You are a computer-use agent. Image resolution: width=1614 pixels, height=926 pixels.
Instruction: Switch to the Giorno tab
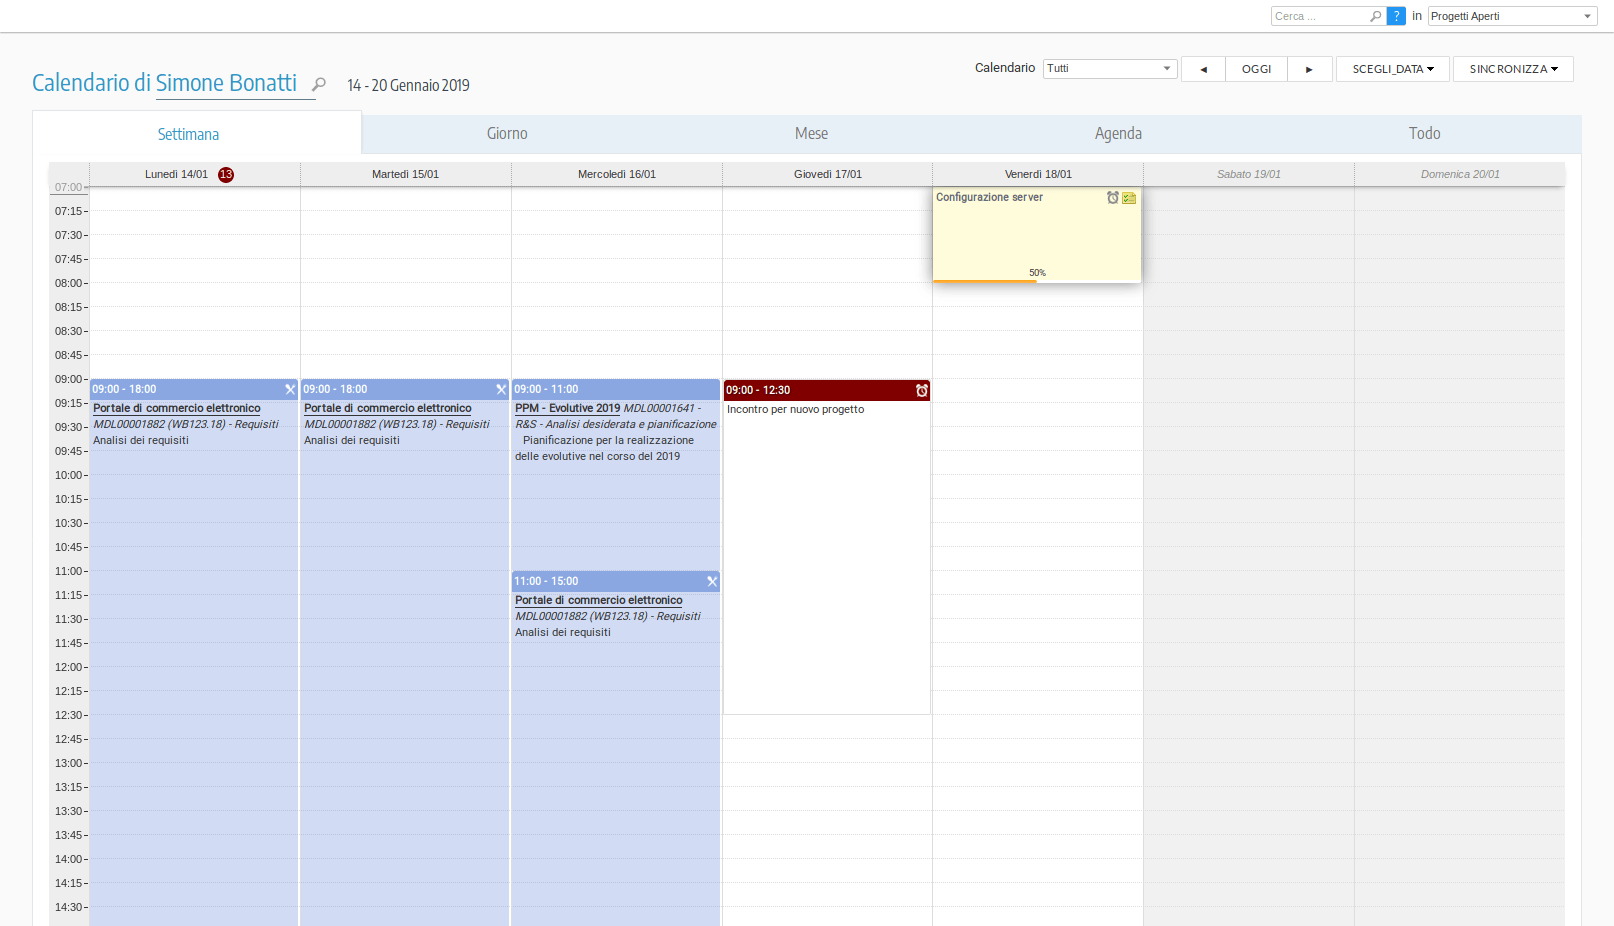point(507,134)
